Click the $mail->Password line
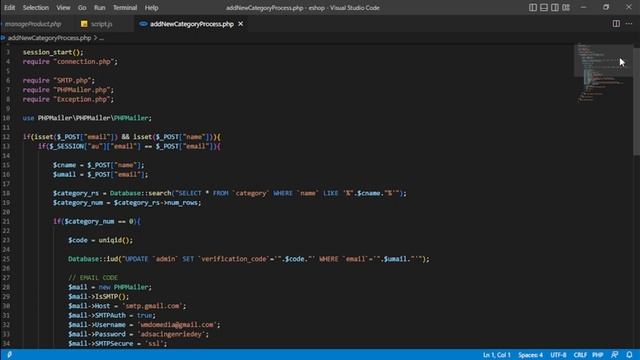The image size is (640, 360). pyautogui.click(x=138, y=334)
